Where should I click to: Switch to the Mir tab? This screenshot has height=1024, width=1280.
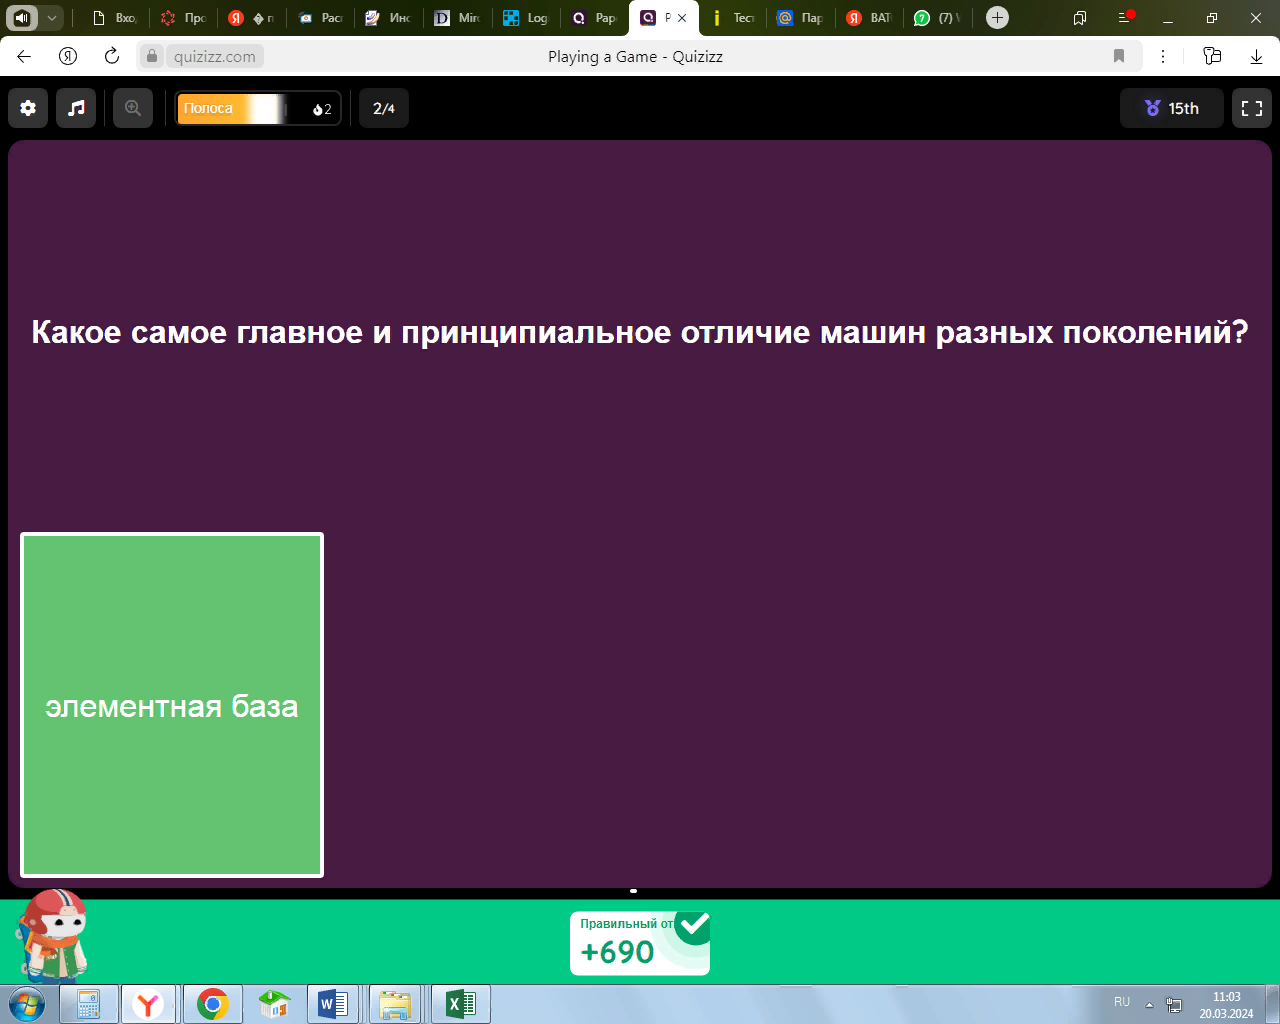tap(458, 18)
